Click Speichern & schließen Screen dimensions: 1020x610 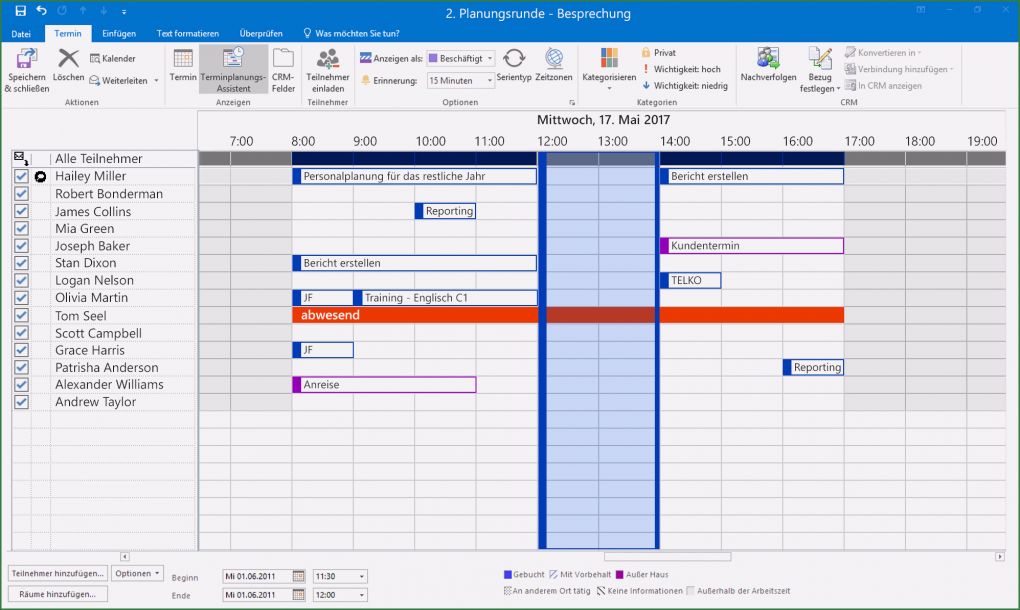[26, 70]
